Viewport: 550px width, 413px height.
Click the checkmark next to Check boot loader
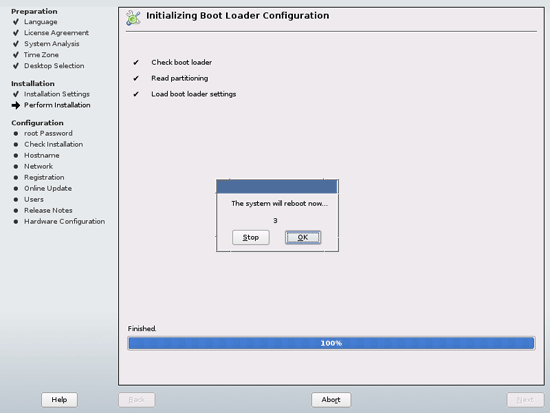click(136, 62)
